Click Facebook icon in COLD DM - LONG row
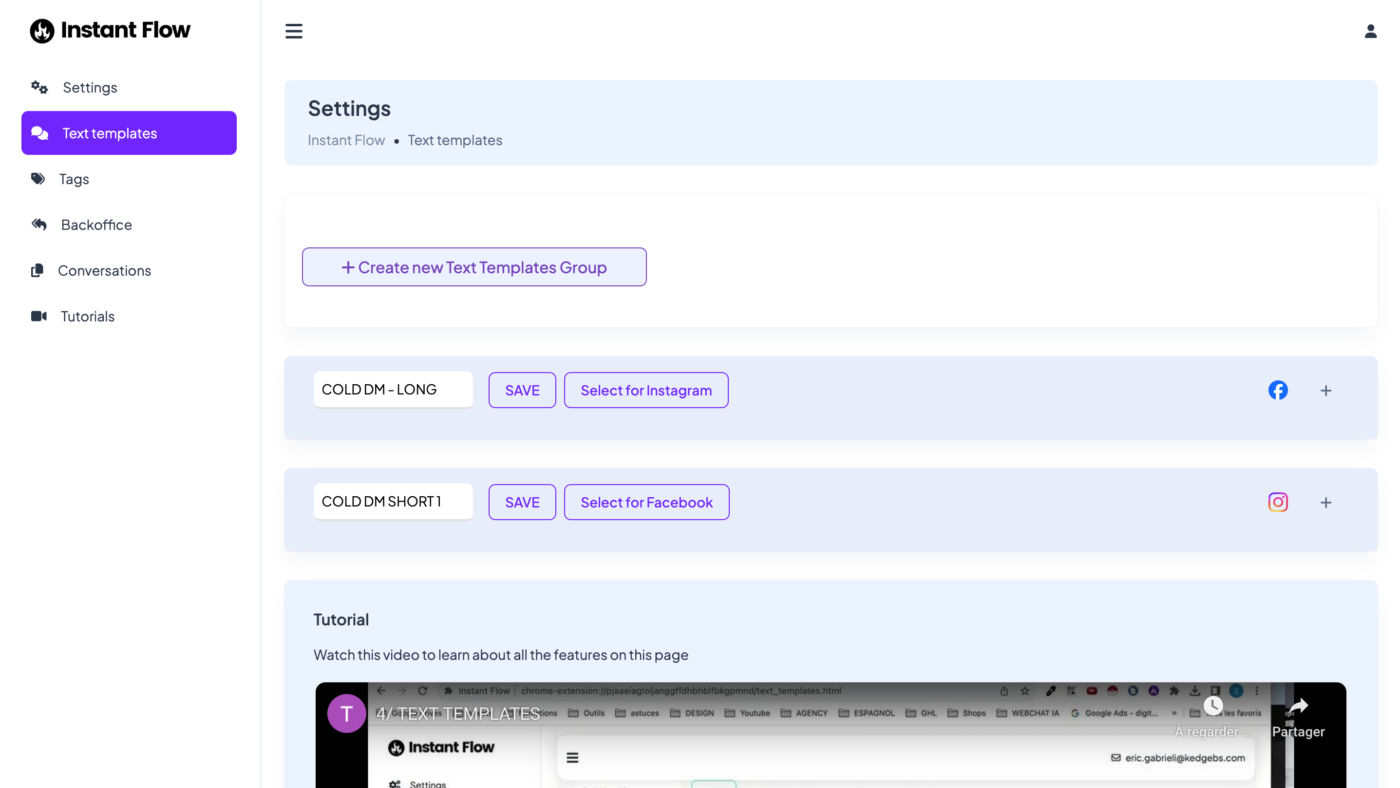 (x=1278, y=390)
